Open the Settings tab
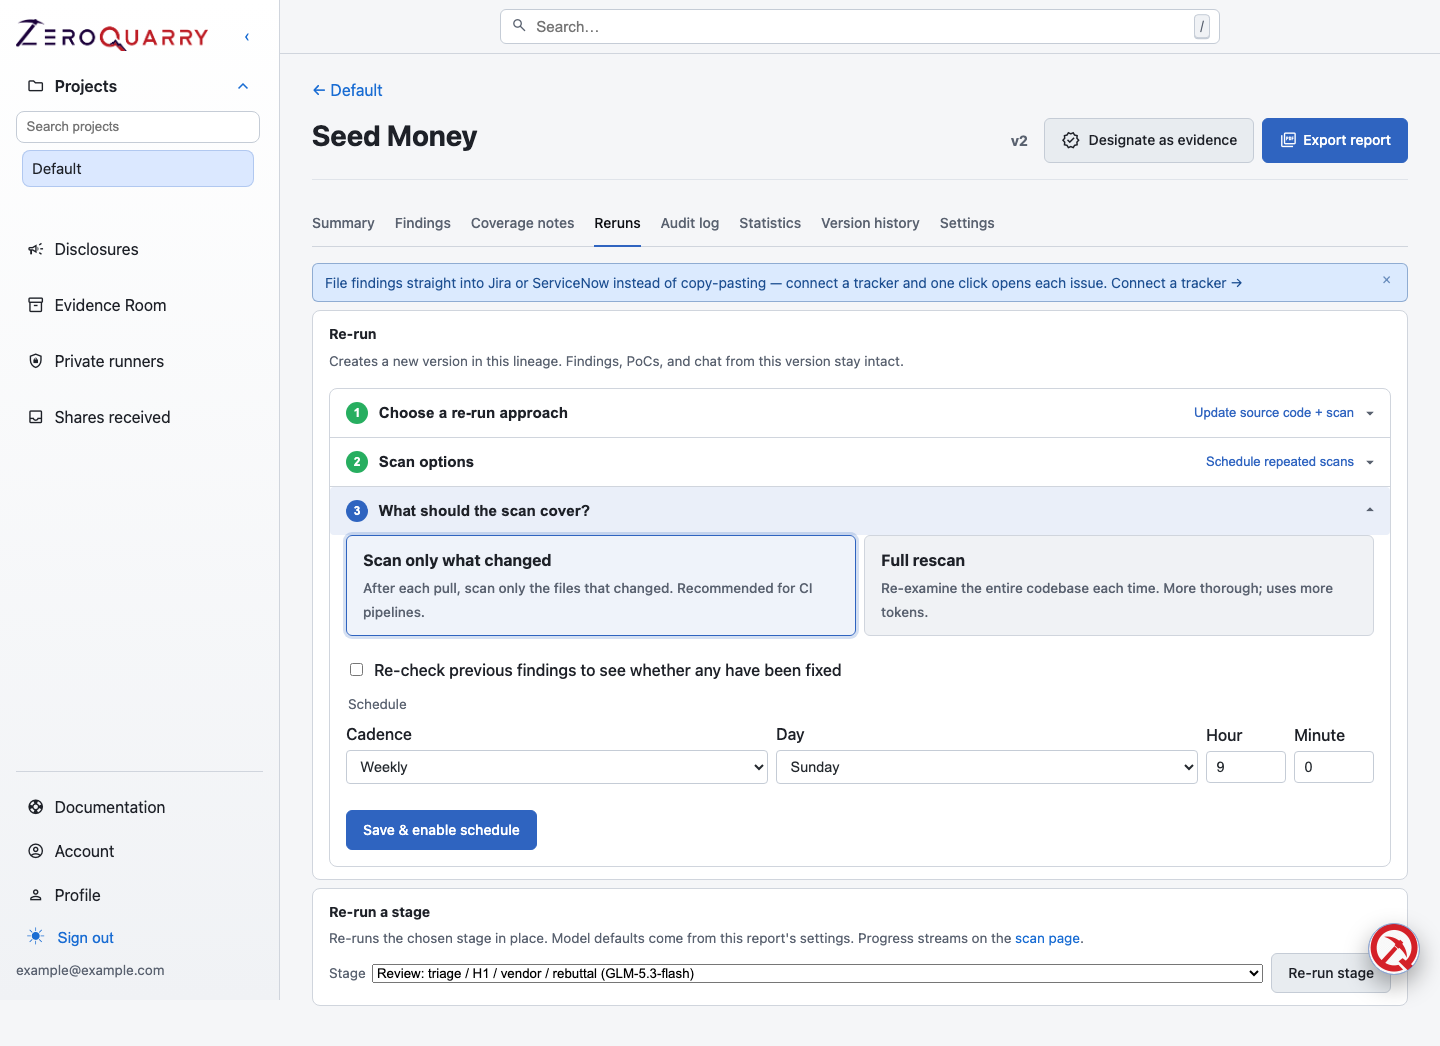The width and height of the screenshot is (1440, 1046). click(x=967, y=223)
